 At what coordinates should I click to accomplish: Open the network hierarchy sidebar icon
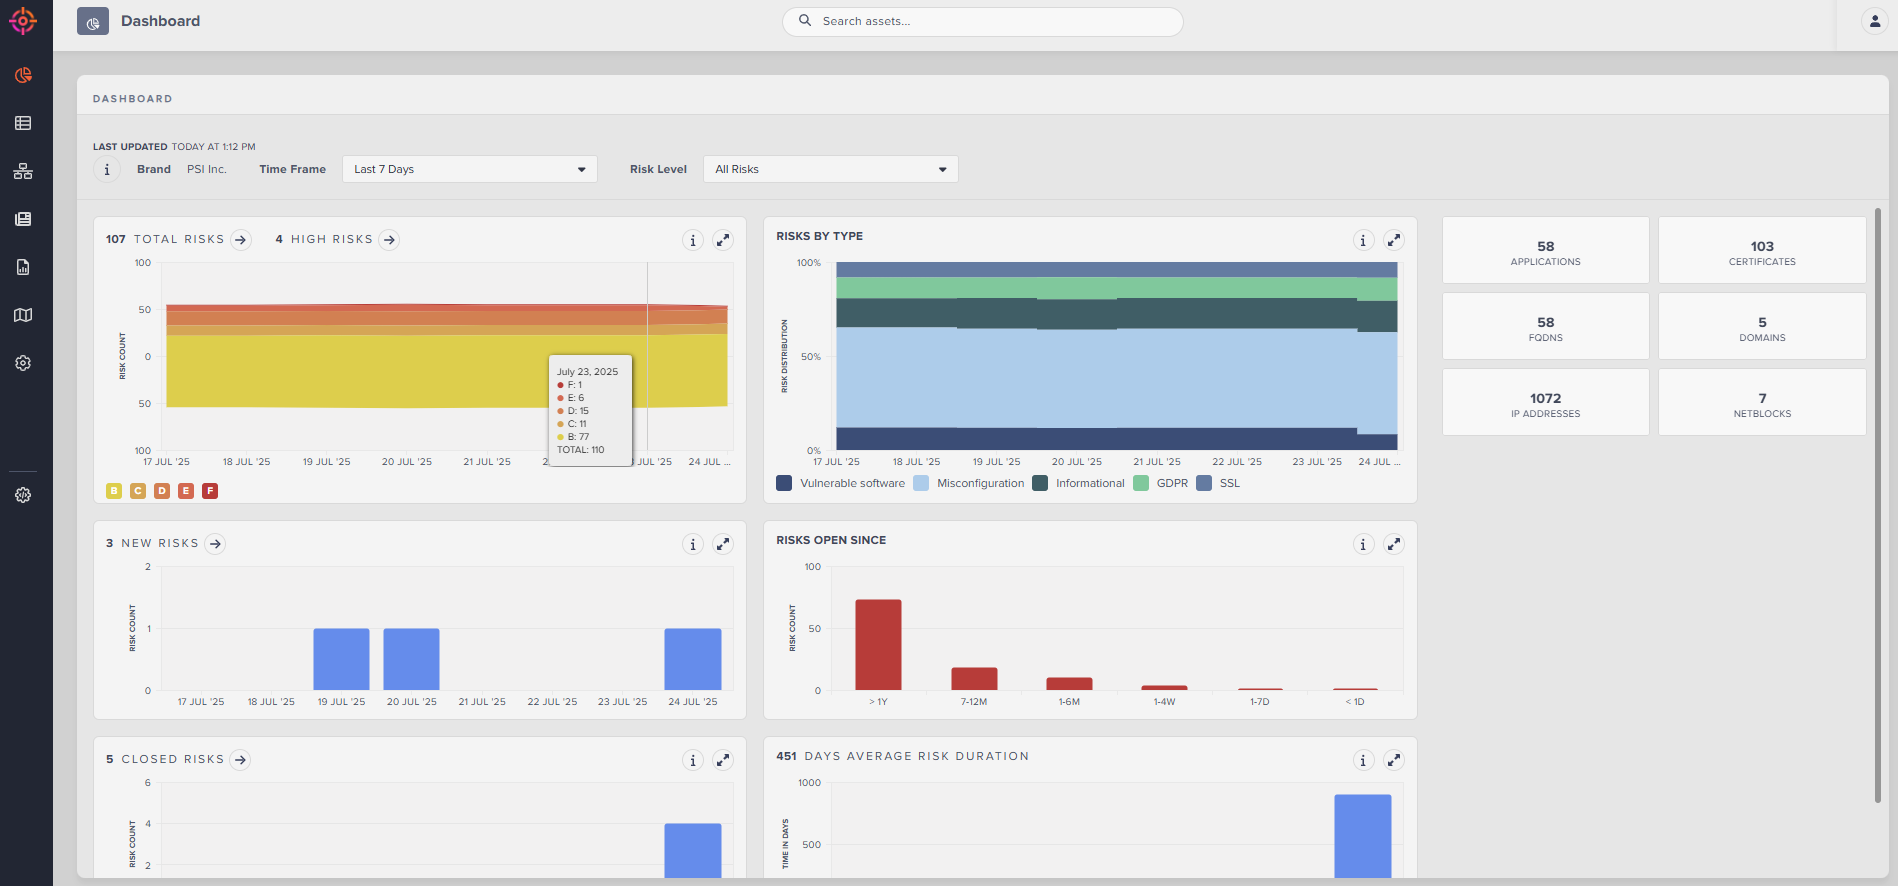(23, 171)
